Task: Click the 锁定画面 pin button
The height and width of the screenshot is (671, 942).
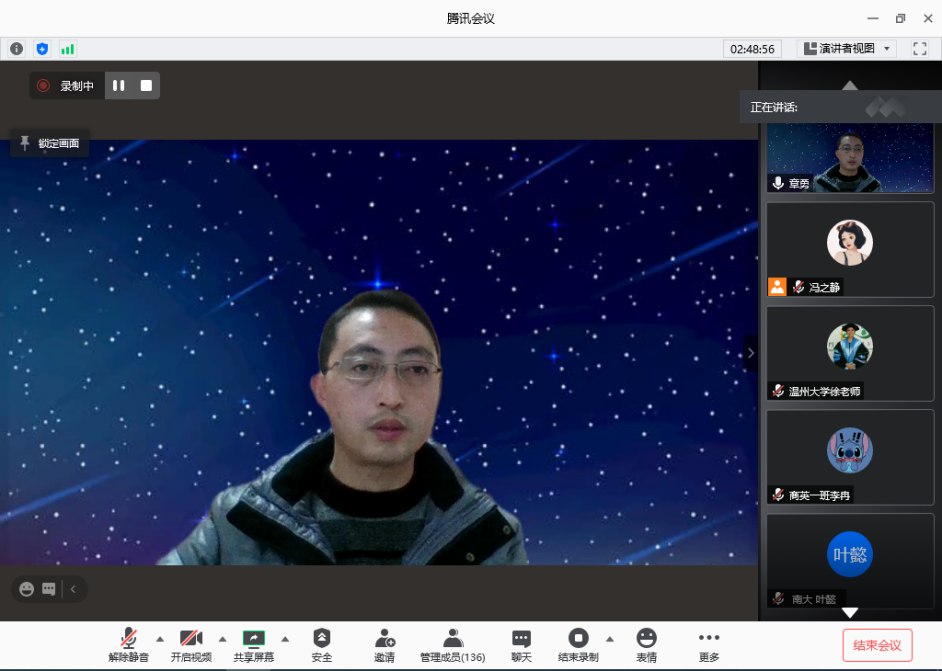Action: 50,143
